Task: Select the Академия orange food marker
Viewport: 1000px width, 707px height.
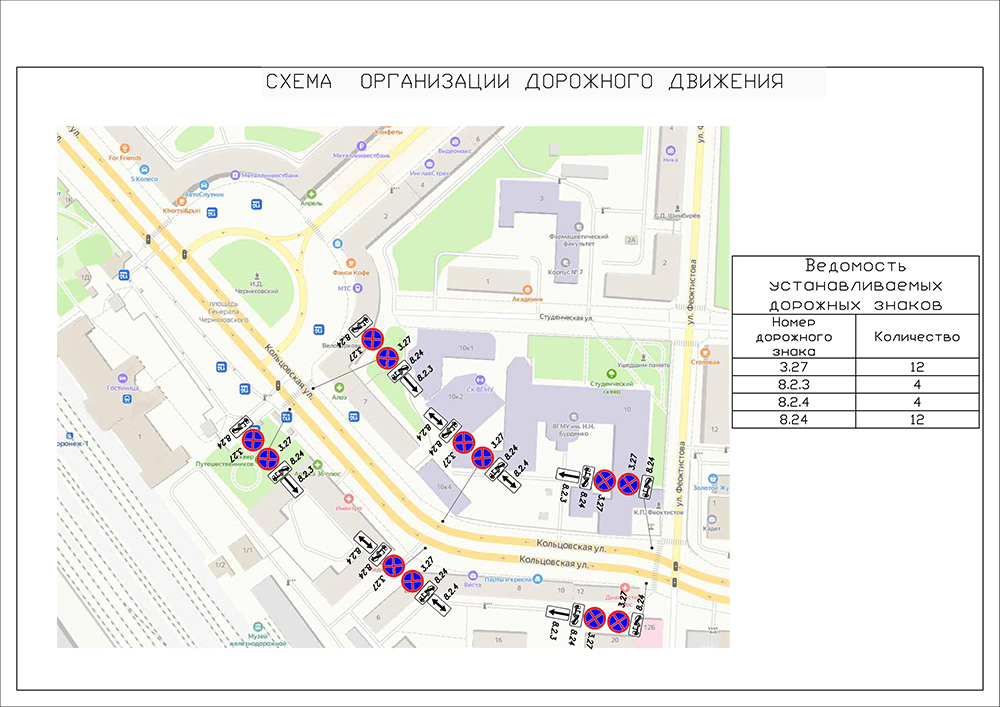Action: (527, 289)
